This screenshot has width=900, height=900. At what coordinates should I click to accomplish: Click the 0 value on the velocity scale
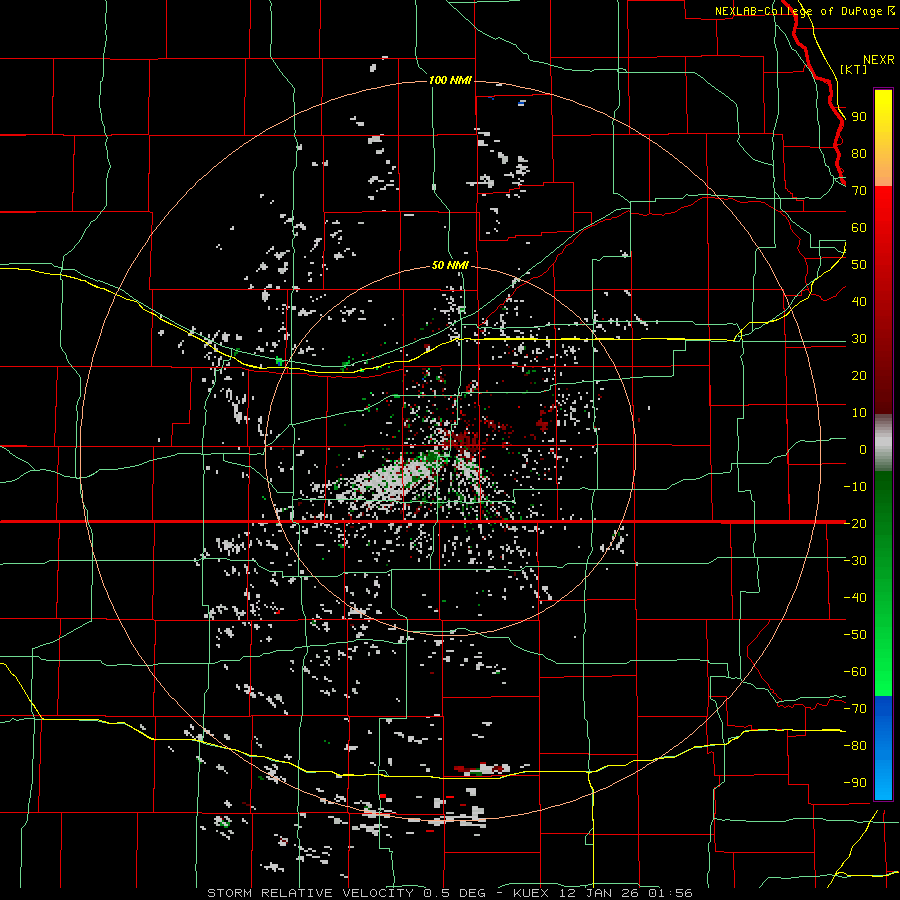click(863, 449)
